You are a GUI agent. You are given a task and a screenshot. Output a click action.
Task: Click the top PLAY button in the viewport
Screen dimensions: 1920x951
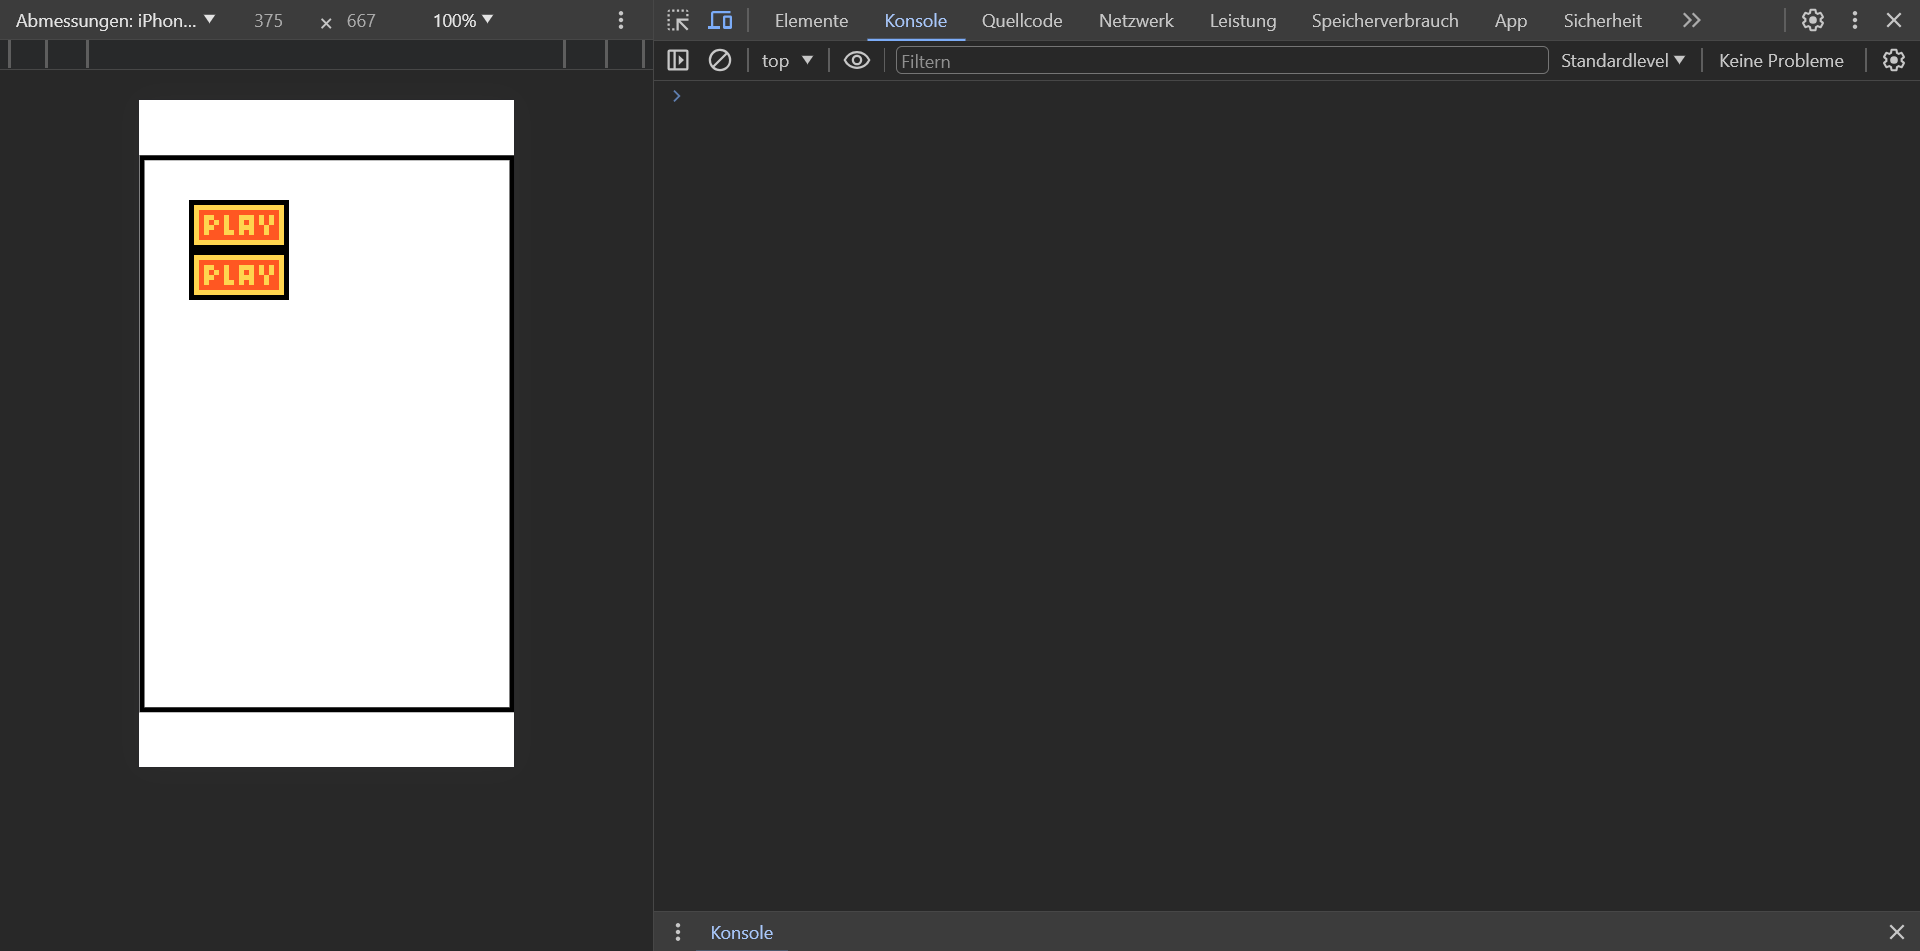pyautogui.click(x=239, y=224)
